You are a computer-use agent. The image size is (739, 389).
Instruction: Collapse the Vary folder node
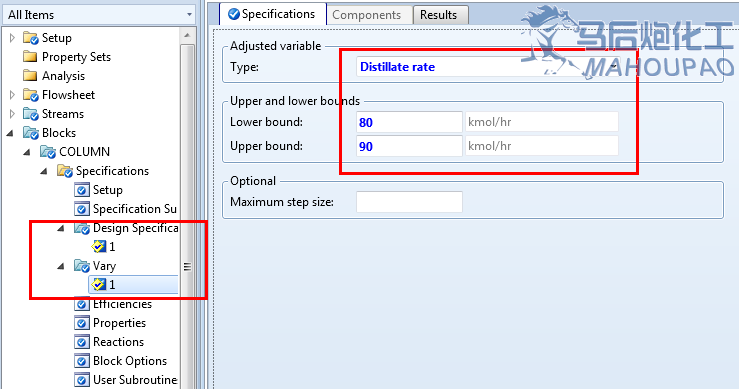(61, 266)
